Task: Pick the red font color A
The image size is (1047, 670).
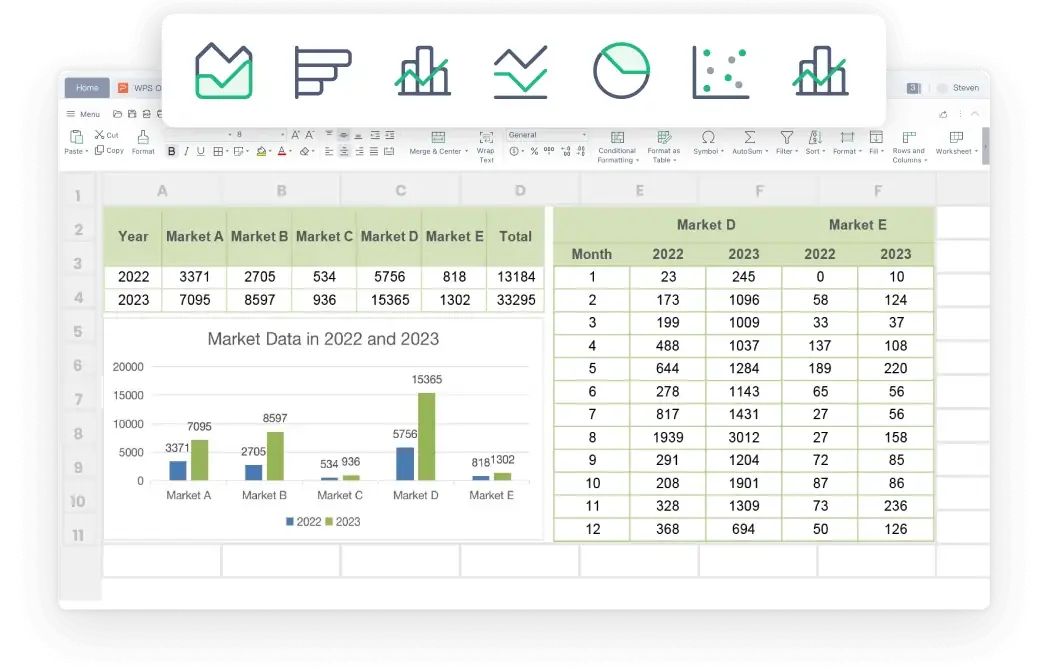Action: tap(281, 151)
